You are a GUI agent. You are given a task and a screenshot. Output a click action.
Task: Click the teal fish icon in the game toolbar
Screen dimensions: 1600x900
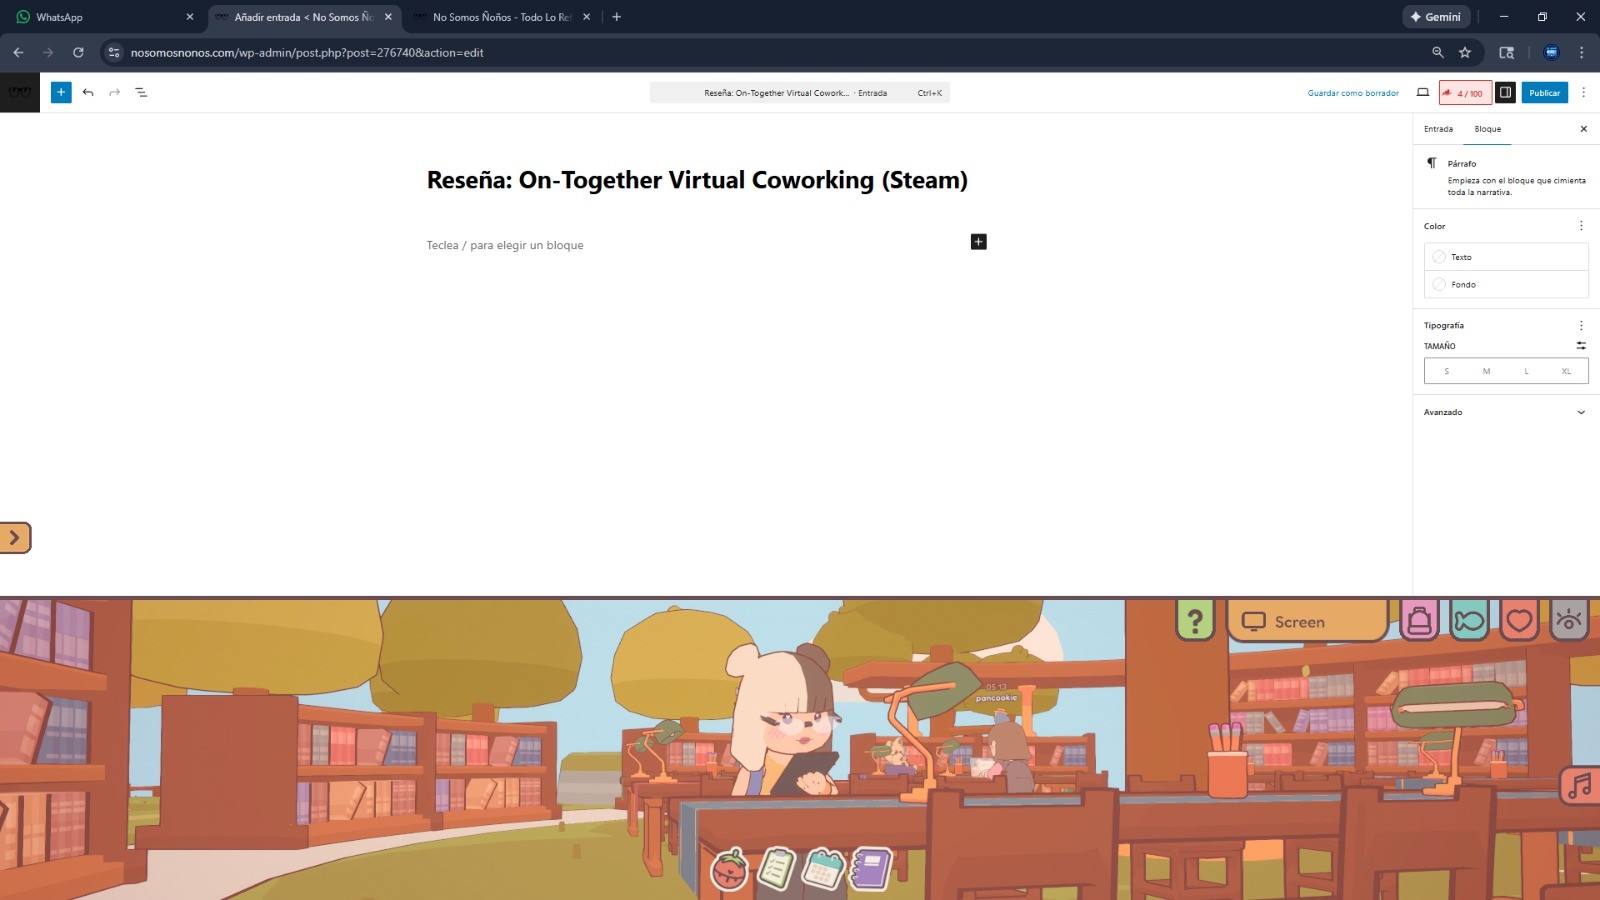tap(1468, 620)
